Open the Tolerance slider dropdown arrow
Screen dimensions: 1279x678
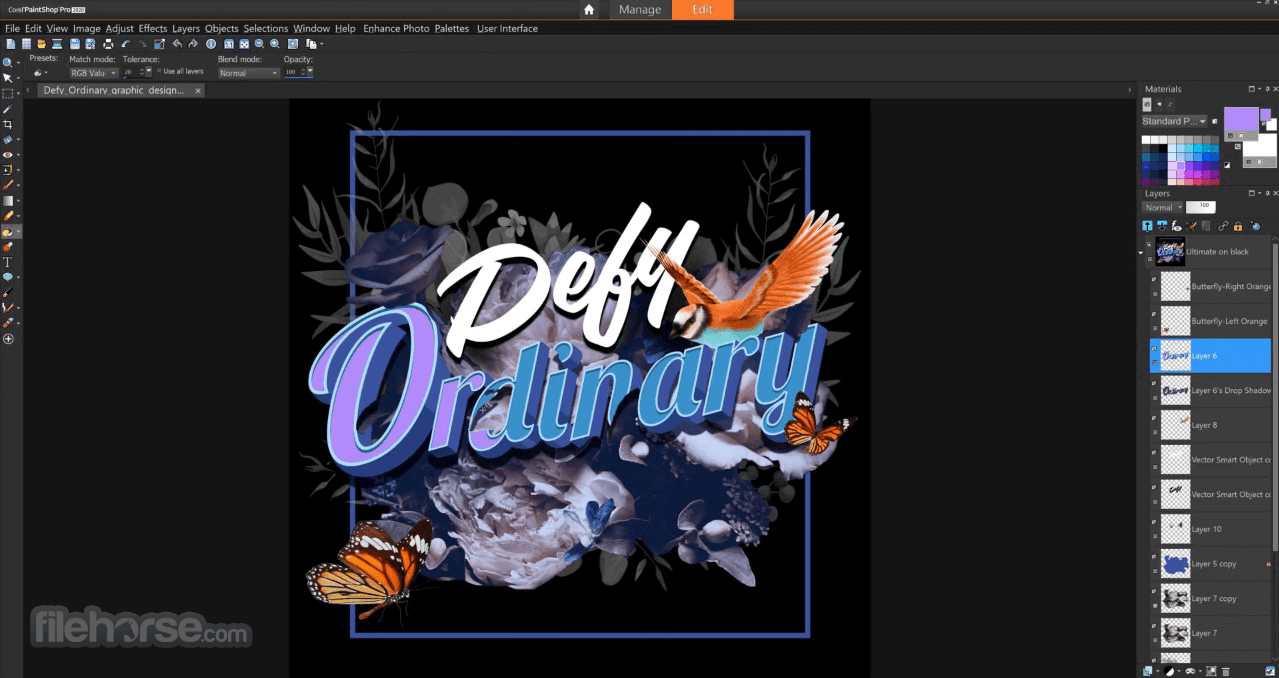coord(148,70)
